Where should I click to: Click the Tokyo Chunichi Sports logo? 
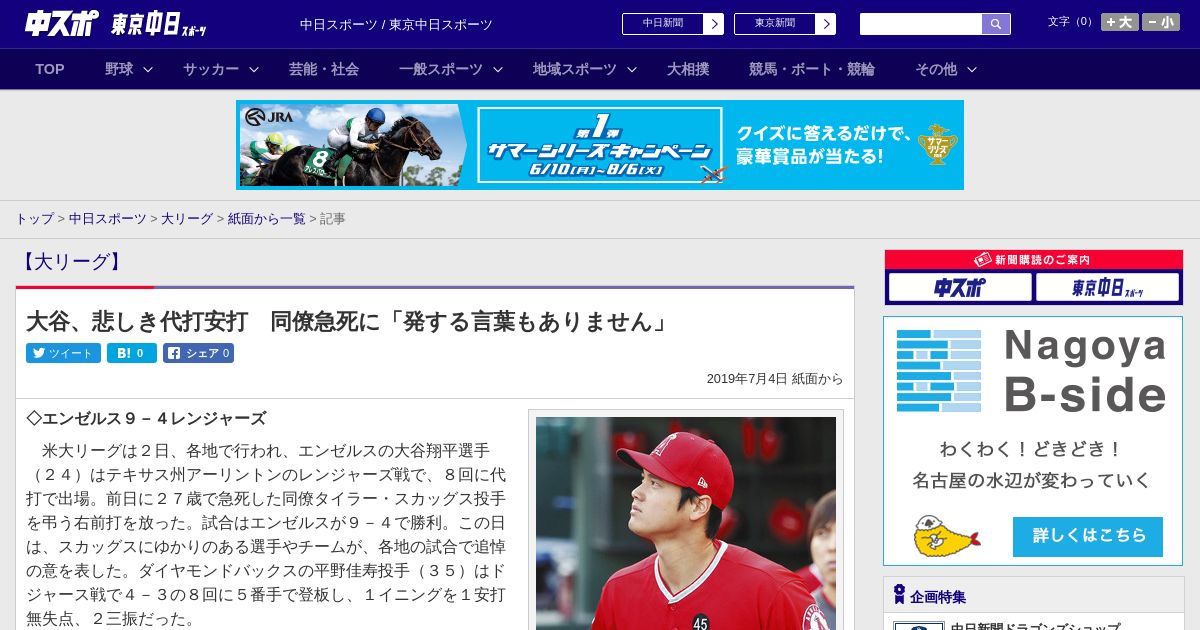point(159,24)
